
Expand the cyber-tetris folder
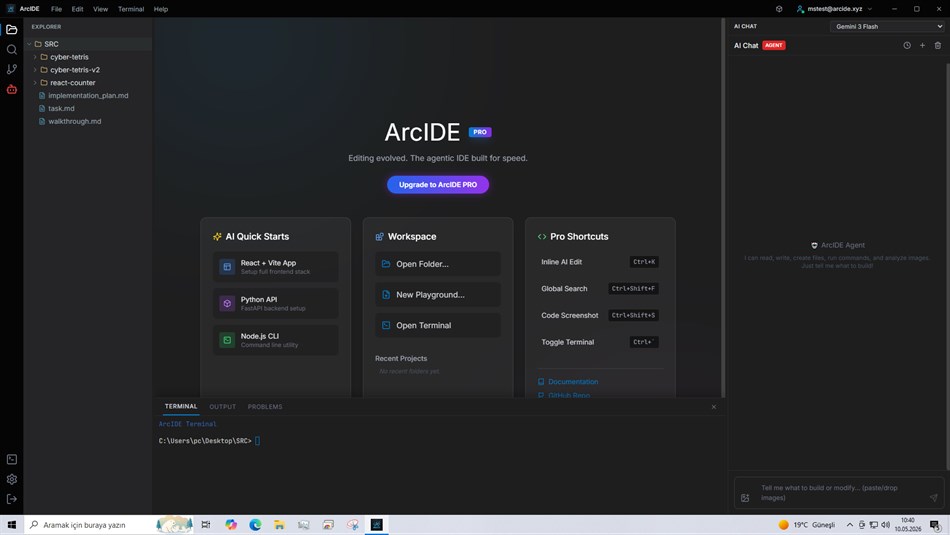[35, 57]
